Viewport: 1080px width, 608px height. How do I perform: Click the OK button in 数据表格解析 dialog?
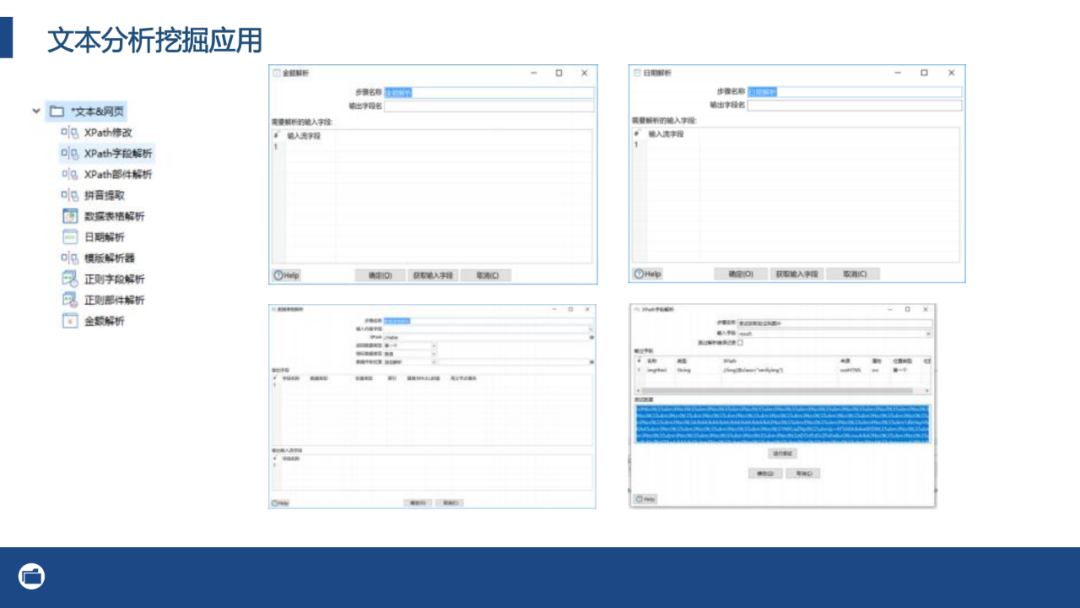point(417,503)
